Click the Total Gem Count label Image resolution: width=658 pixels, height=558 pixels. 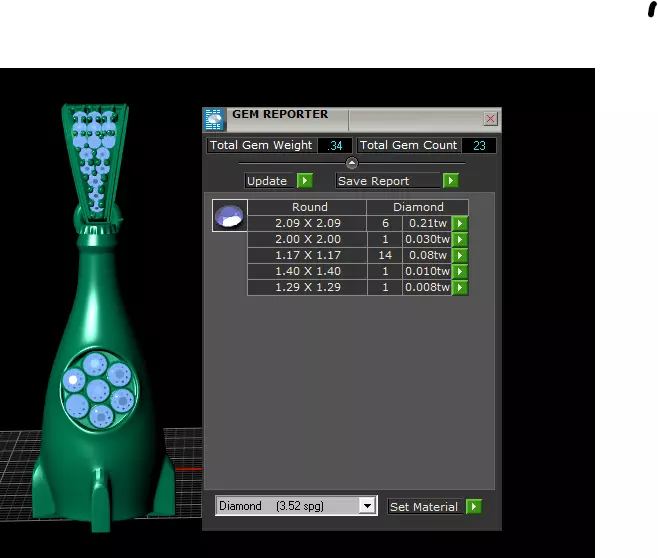[x=408, y=145]
